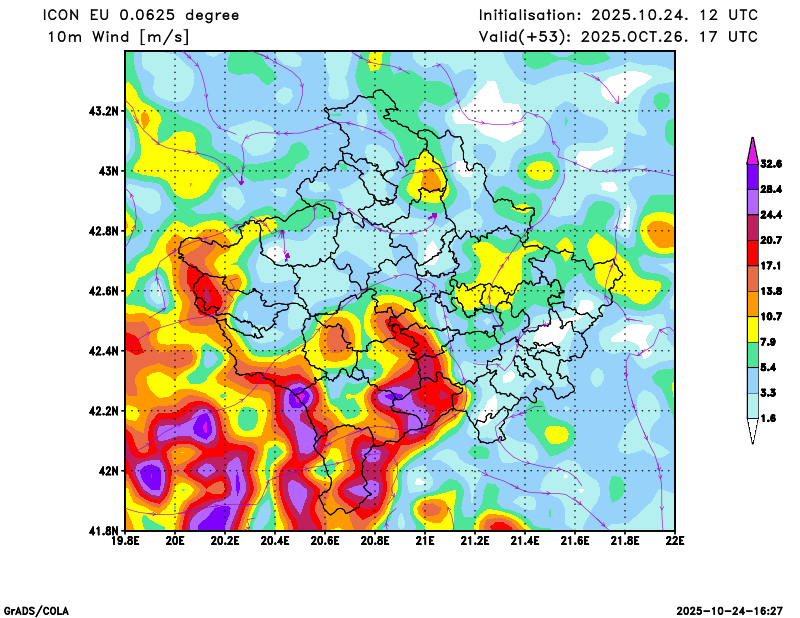The image size is (800, 618).
Task: Click the white bottom arrow of the legend
Action: pos(752,431)
